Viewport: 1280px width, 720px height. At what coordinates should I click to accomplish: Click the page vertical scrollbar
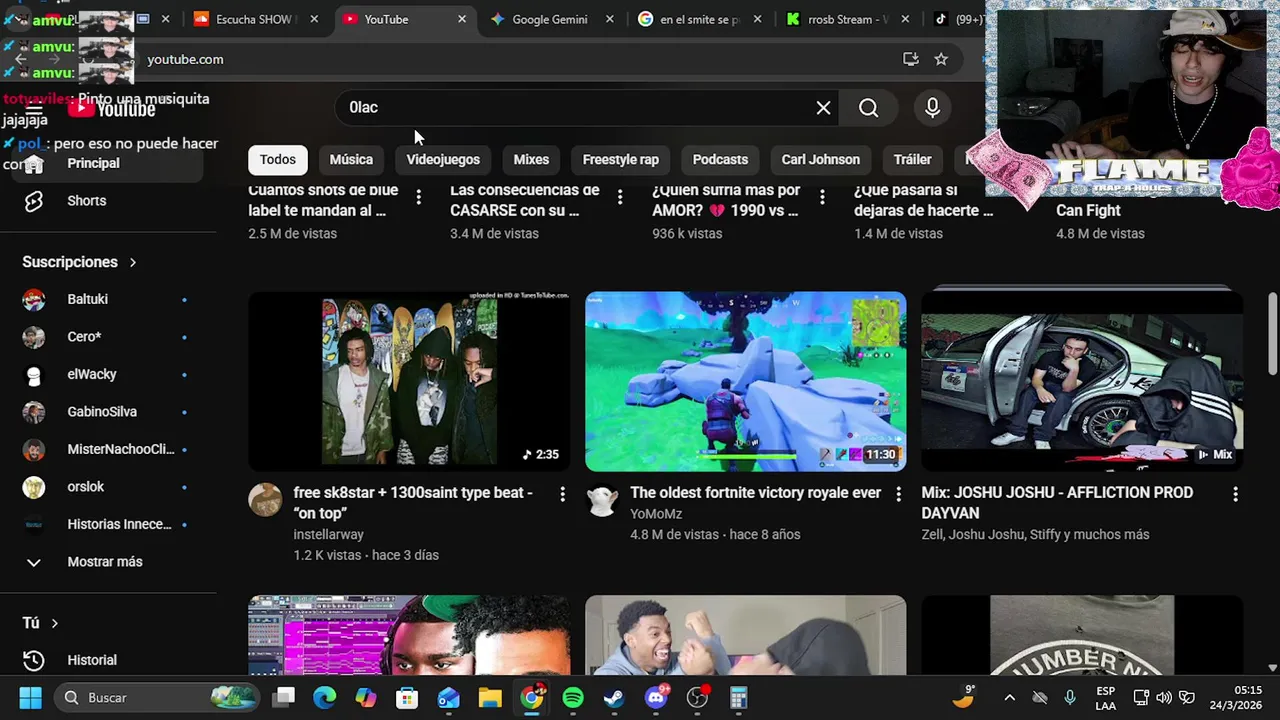1272,335
